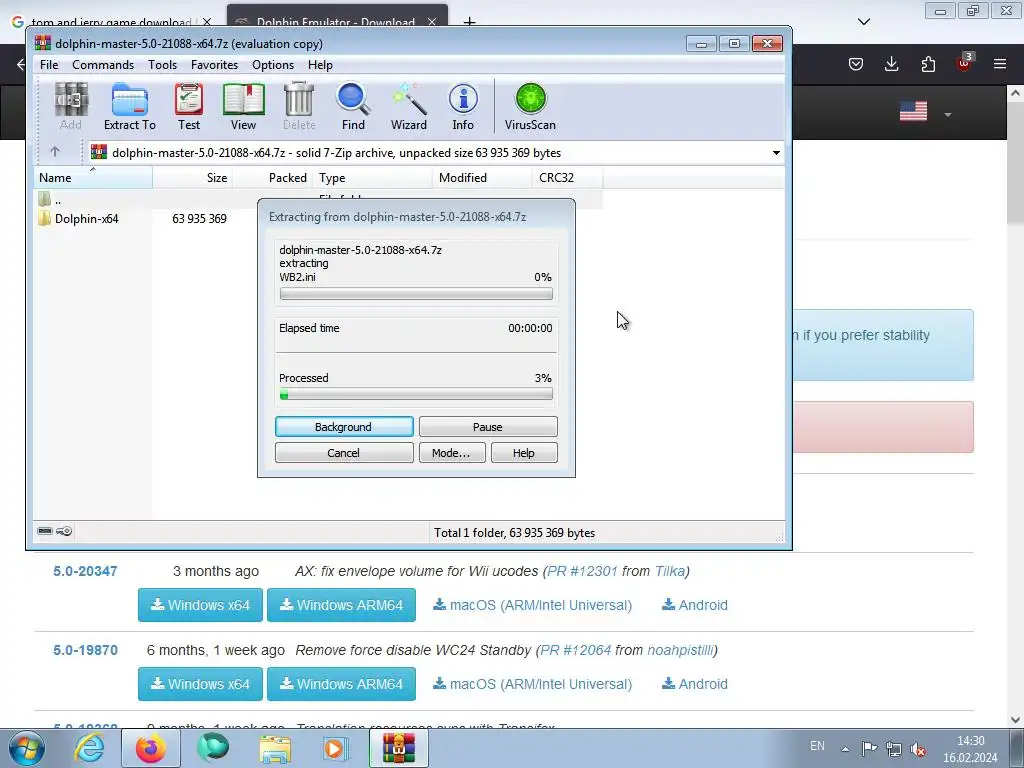The width and height of the screenshot is (1024, 768).
Task: Open PR #12064 link
Action: (575, 650)
